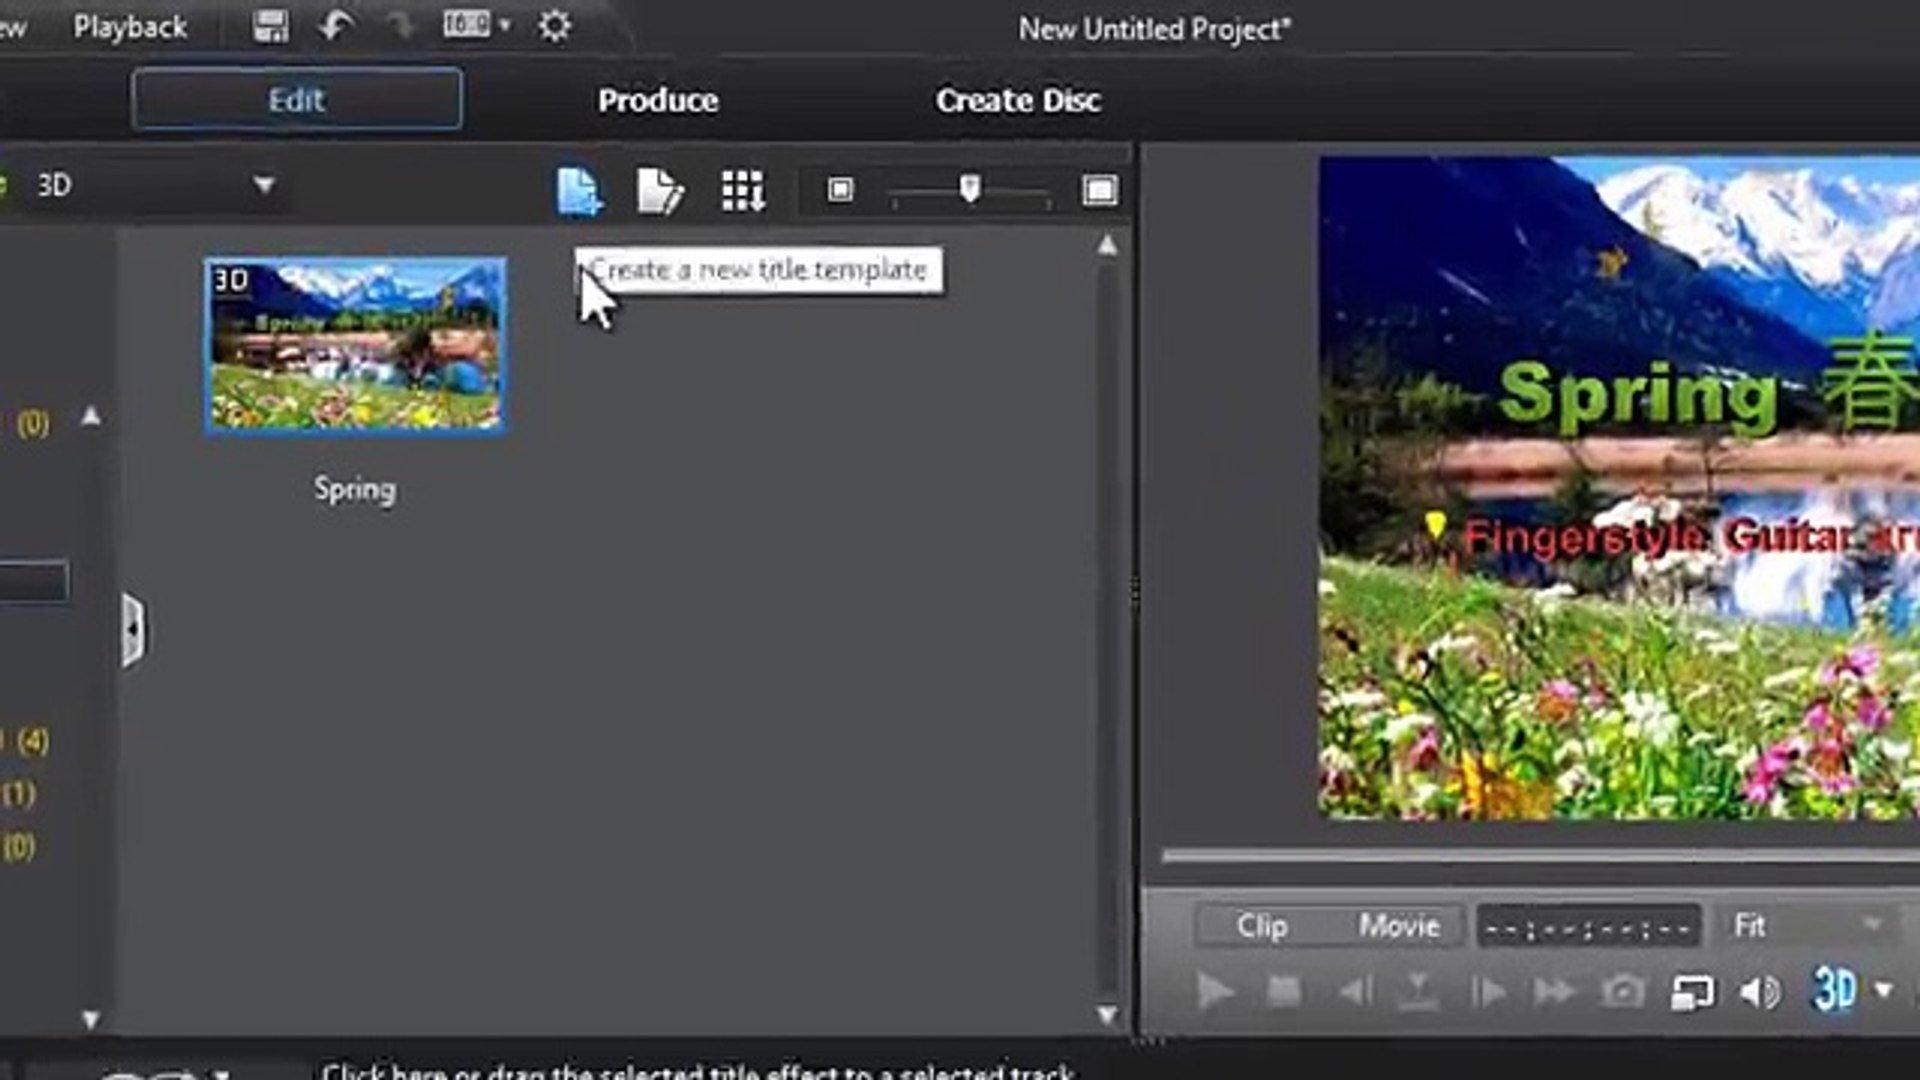Click the save project icon
Image resolution: width=1920 pixels, height=1080 pixels.
[270, 26]
